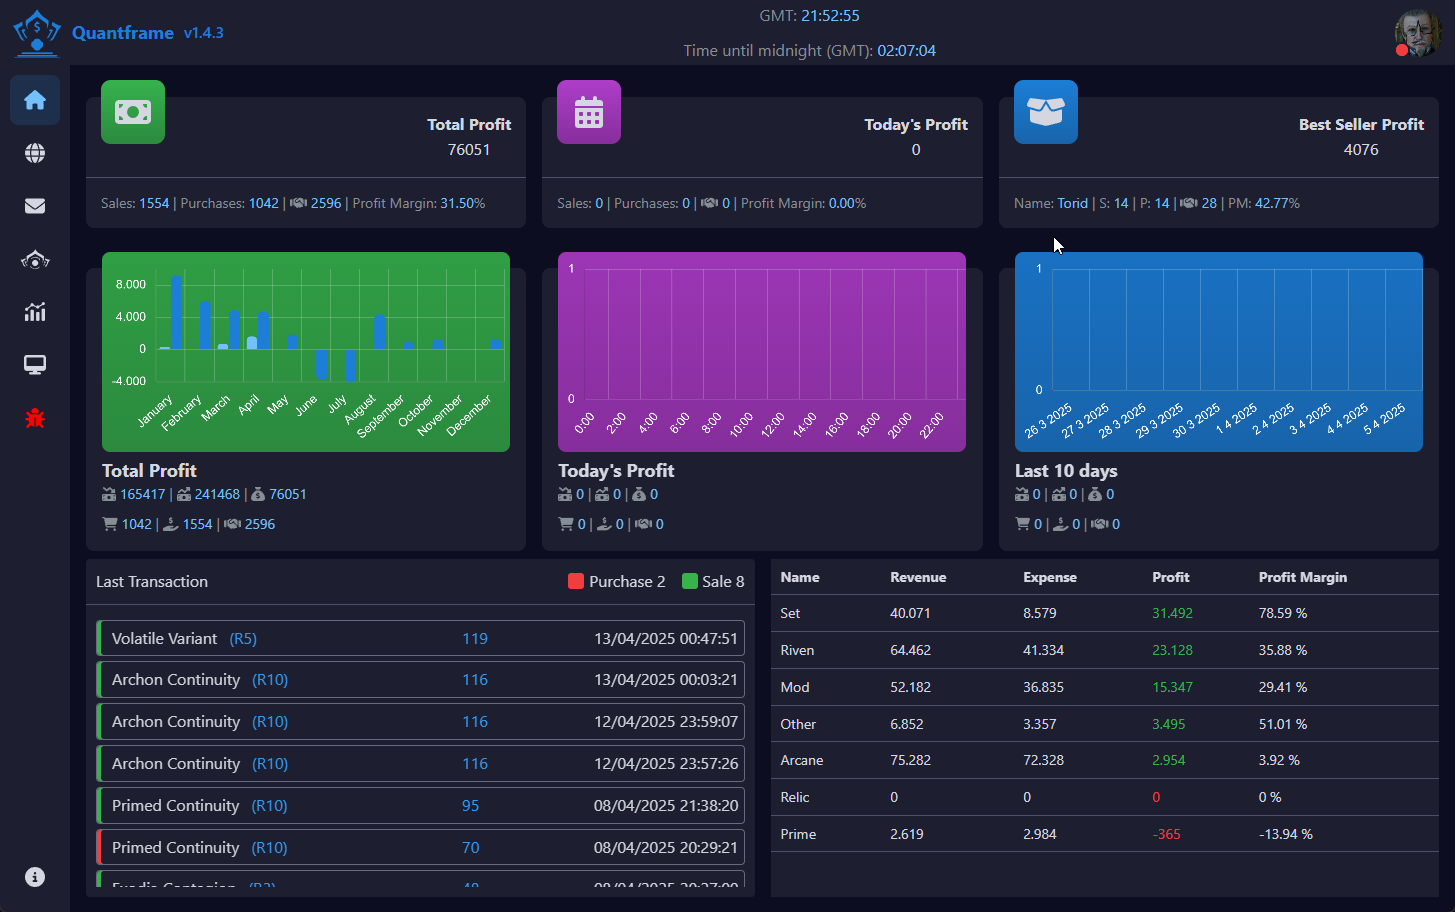The height and width of the screenshot is (912, 1455).
Task: Open the Home dashboard in sidebar
Action: [x=35, y=100]
